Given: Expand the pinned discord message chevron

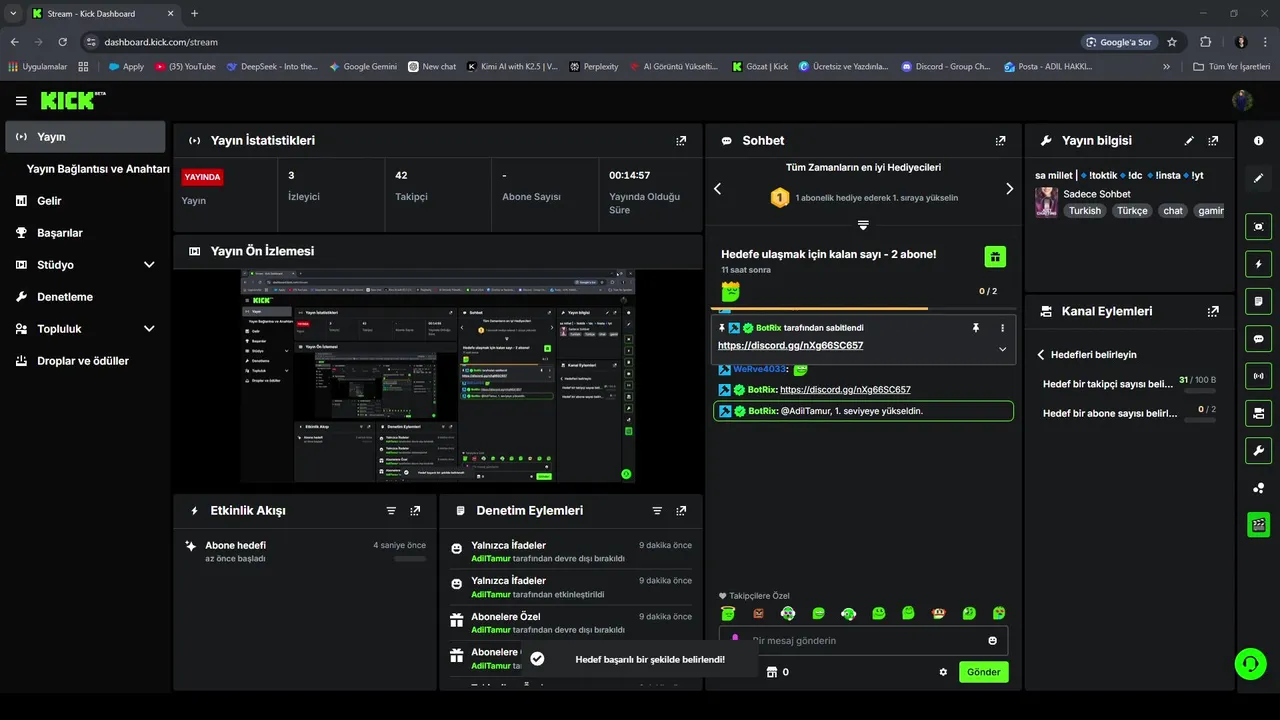Looking at the screenshot, I should 1002,349.
